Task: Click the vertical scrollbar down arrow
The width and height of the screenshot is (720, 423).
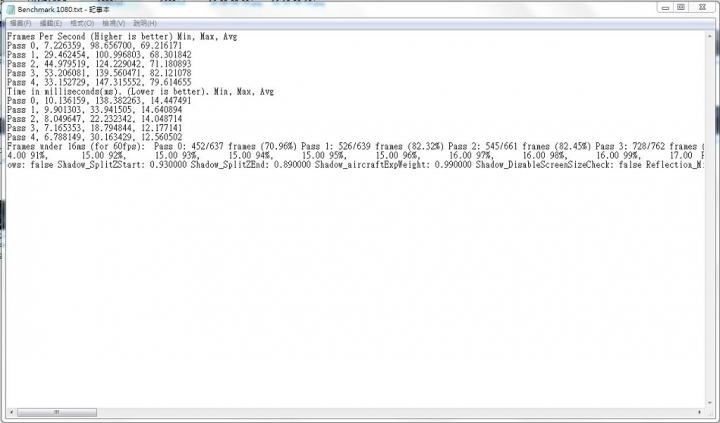Action: click(710, 403)
